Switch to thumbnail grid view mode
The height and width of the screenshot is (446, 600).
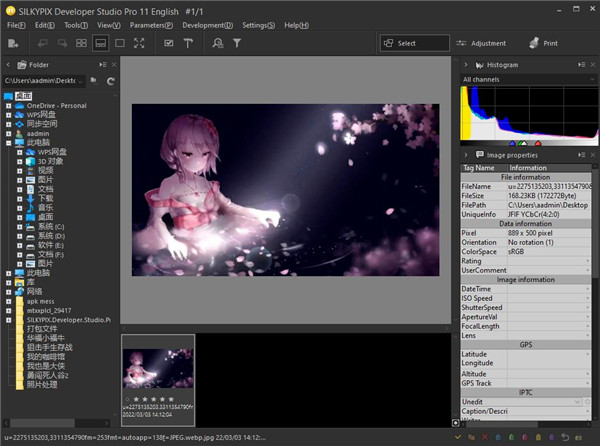[x=80, y=43]
